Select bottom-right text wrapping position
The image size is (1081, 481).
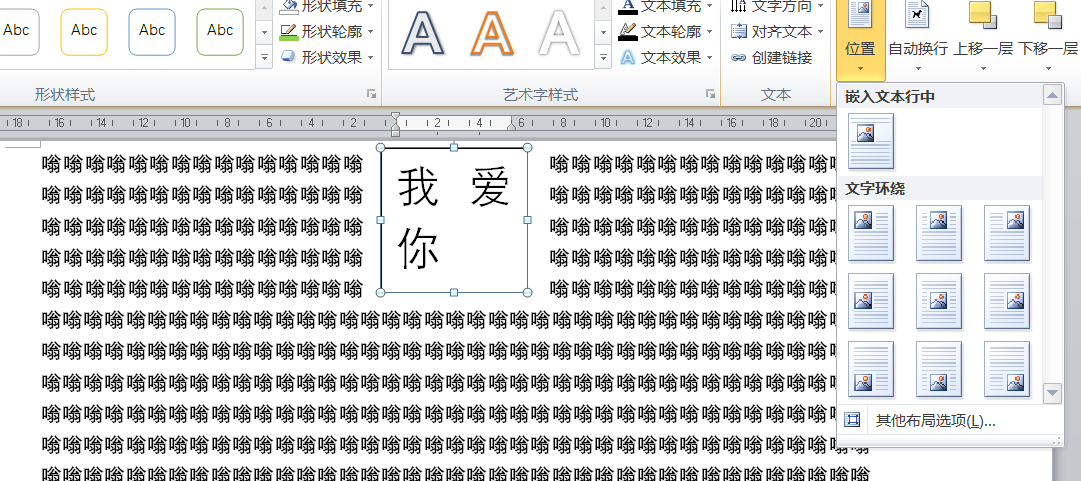click(1006, 369)
